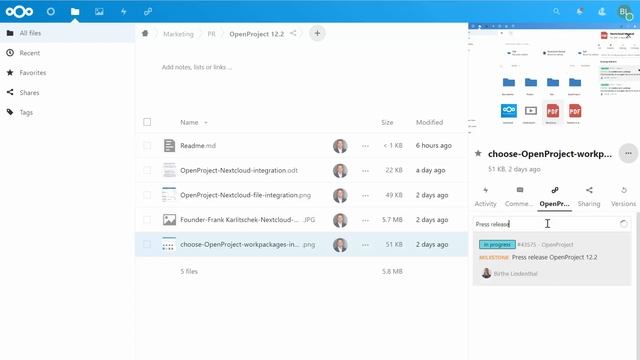Open OpenProject-Nextcloud-file-integration.png file
Screen dimensions: 640x360
(245, 195)
